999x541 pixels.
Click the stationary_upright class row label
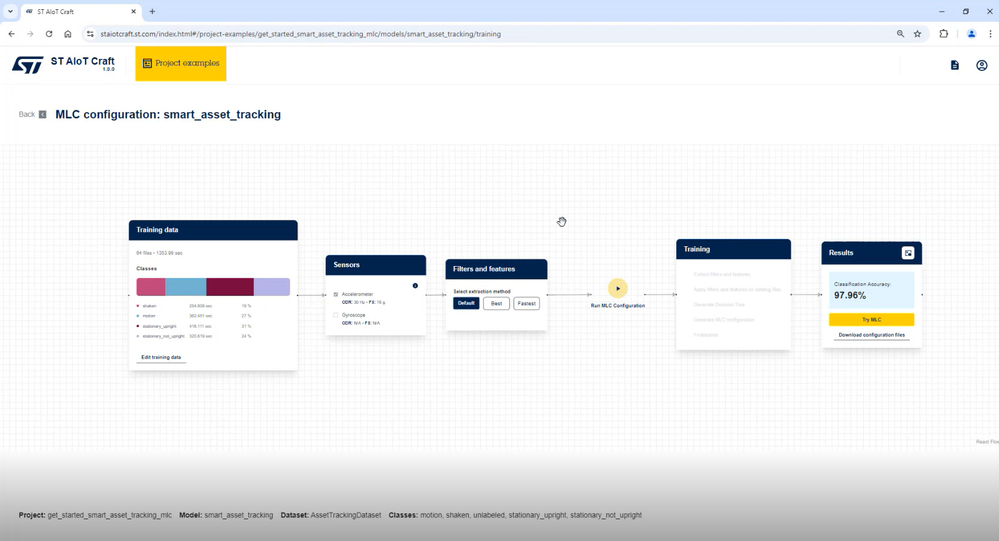click(159, 326)
